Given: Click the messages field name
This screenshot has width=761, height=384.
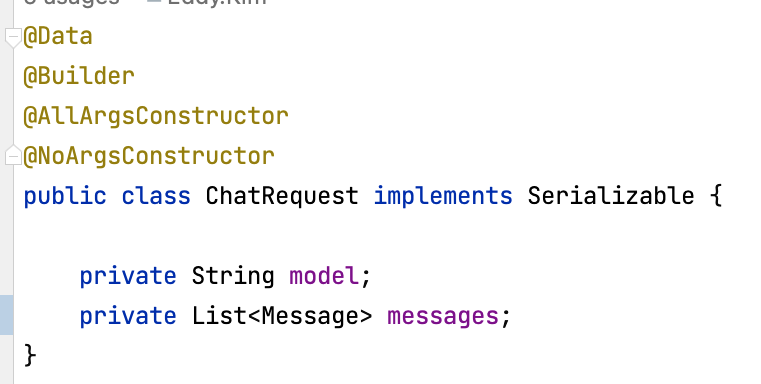Looking at the screenshot, I should coord(443,317).
